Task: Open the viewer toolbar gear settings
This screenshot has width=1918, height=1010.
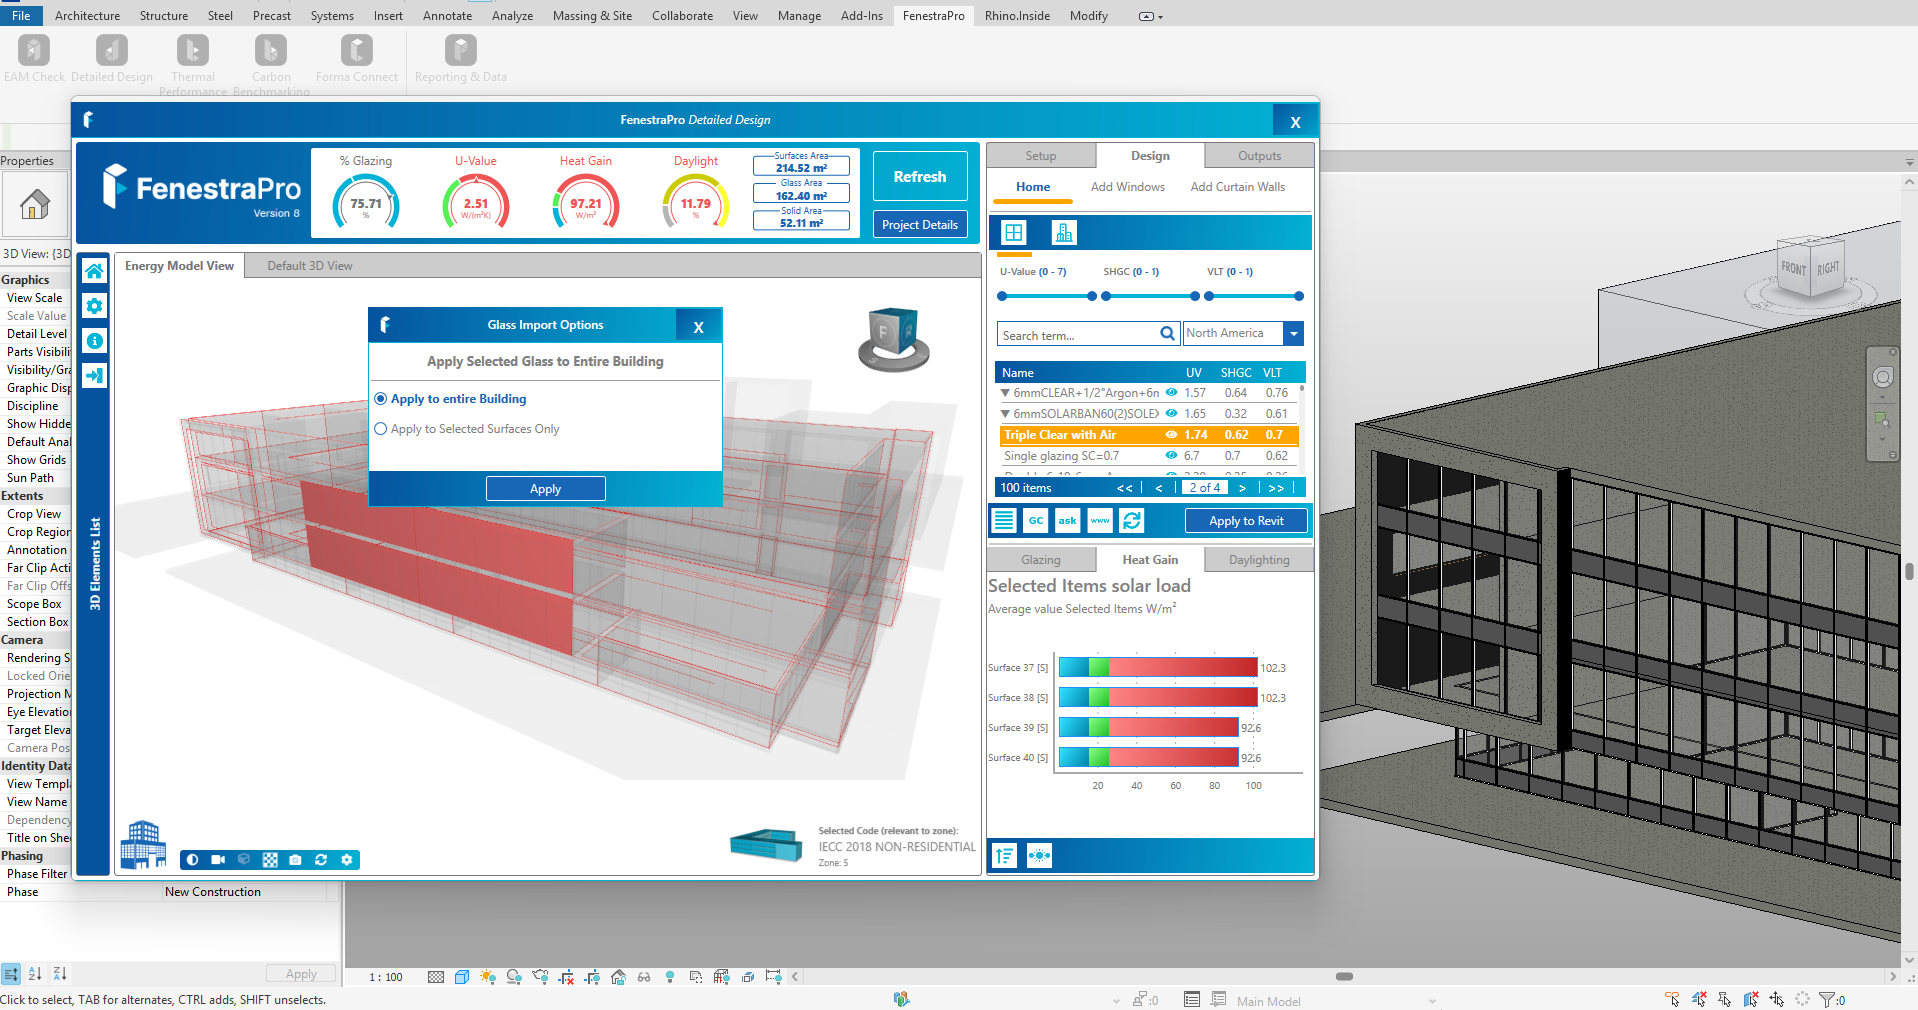Action: pos(347,860)
